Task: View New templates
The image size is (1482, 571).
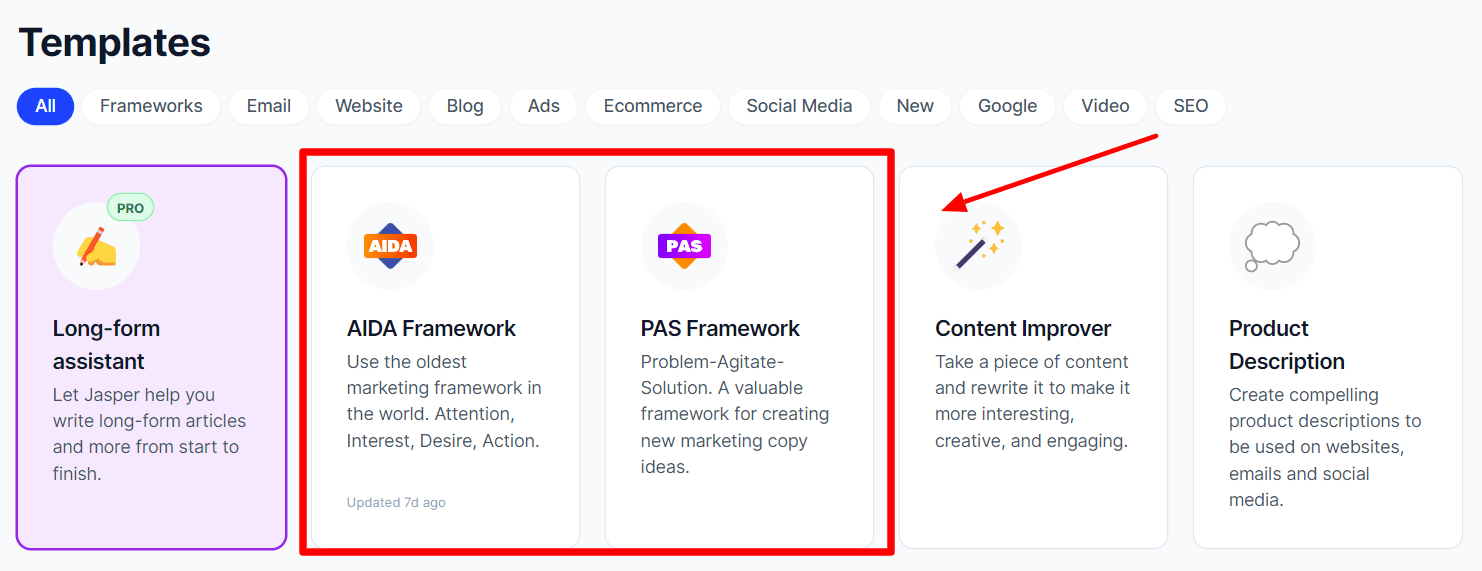Action: (x=915, y=106)
